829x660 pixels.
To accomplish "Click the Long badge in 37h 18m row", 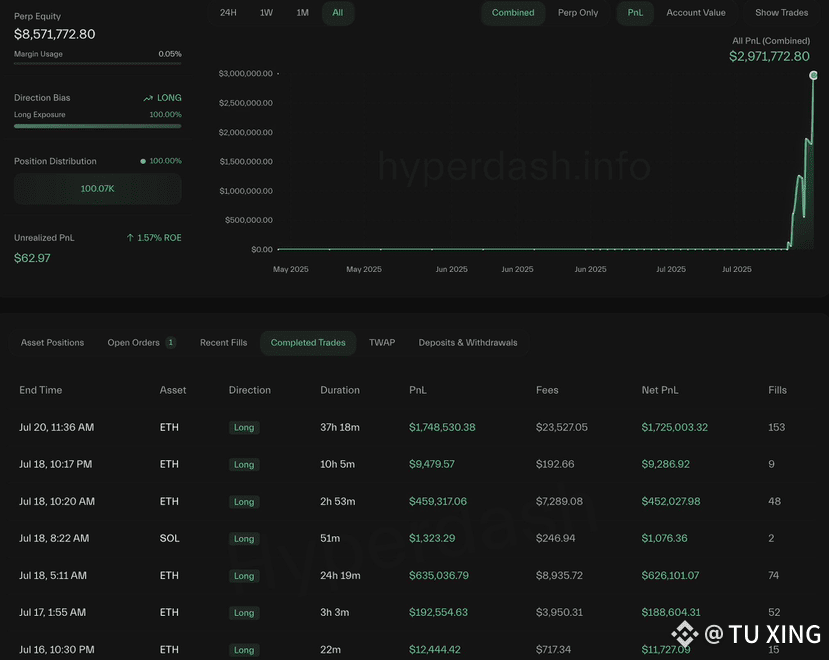I will [244, 427].
